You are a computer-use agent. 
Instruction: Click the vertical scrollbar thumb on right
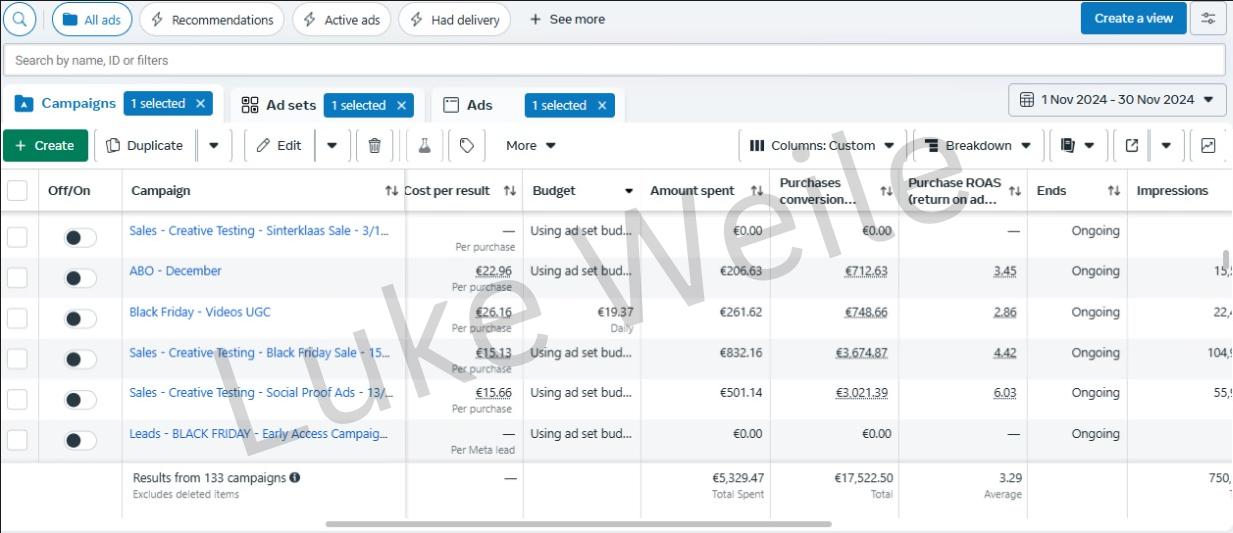pyautogui.click(x=1226, y=262)
